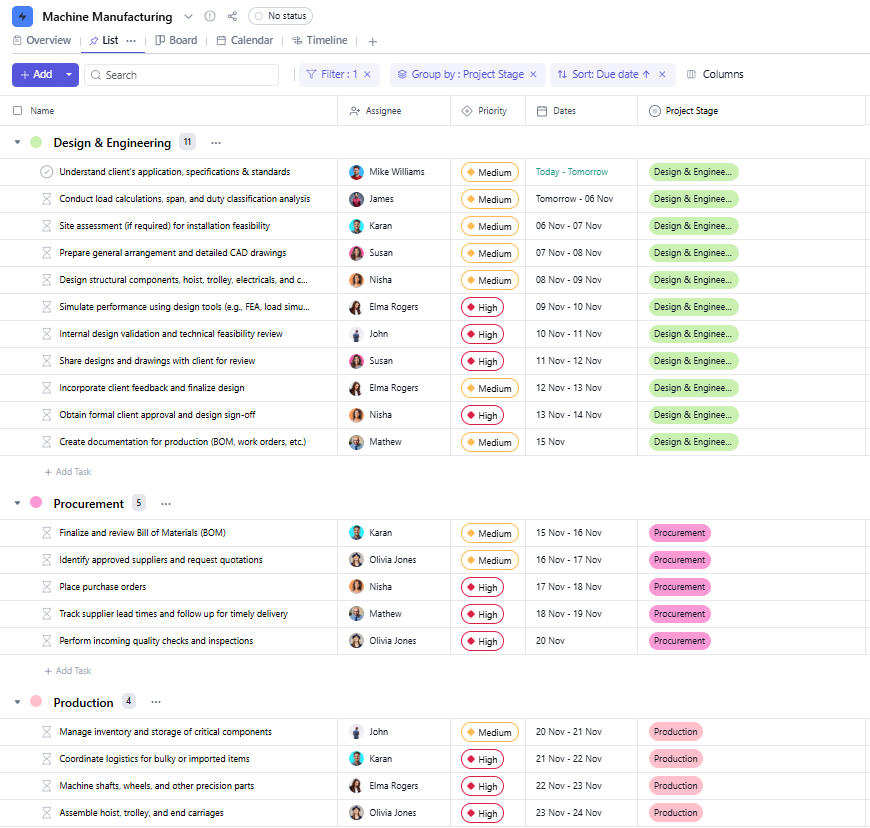This screenshot has width=870, height=828.
Task: Switch to the Timeline tab
Action: point(320,41)
